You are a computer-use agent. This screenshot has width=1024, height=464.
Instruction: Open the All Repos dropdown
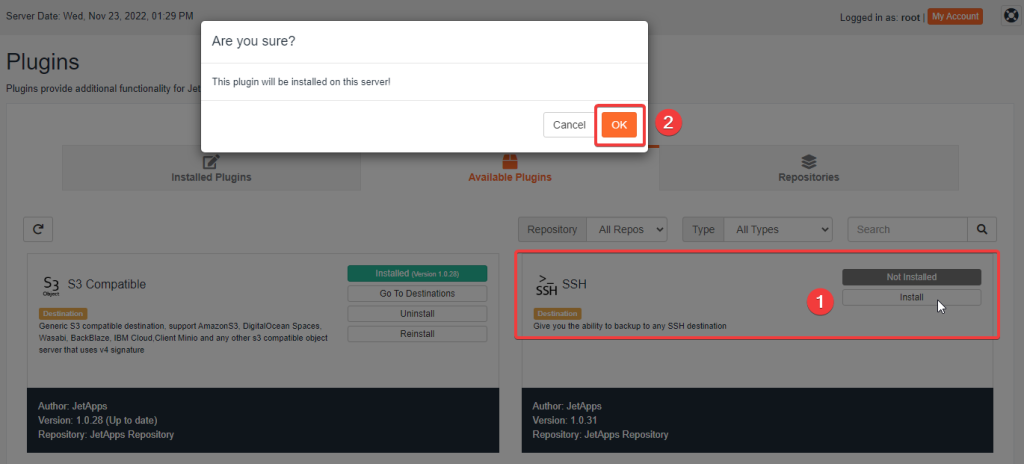[627, 229]
